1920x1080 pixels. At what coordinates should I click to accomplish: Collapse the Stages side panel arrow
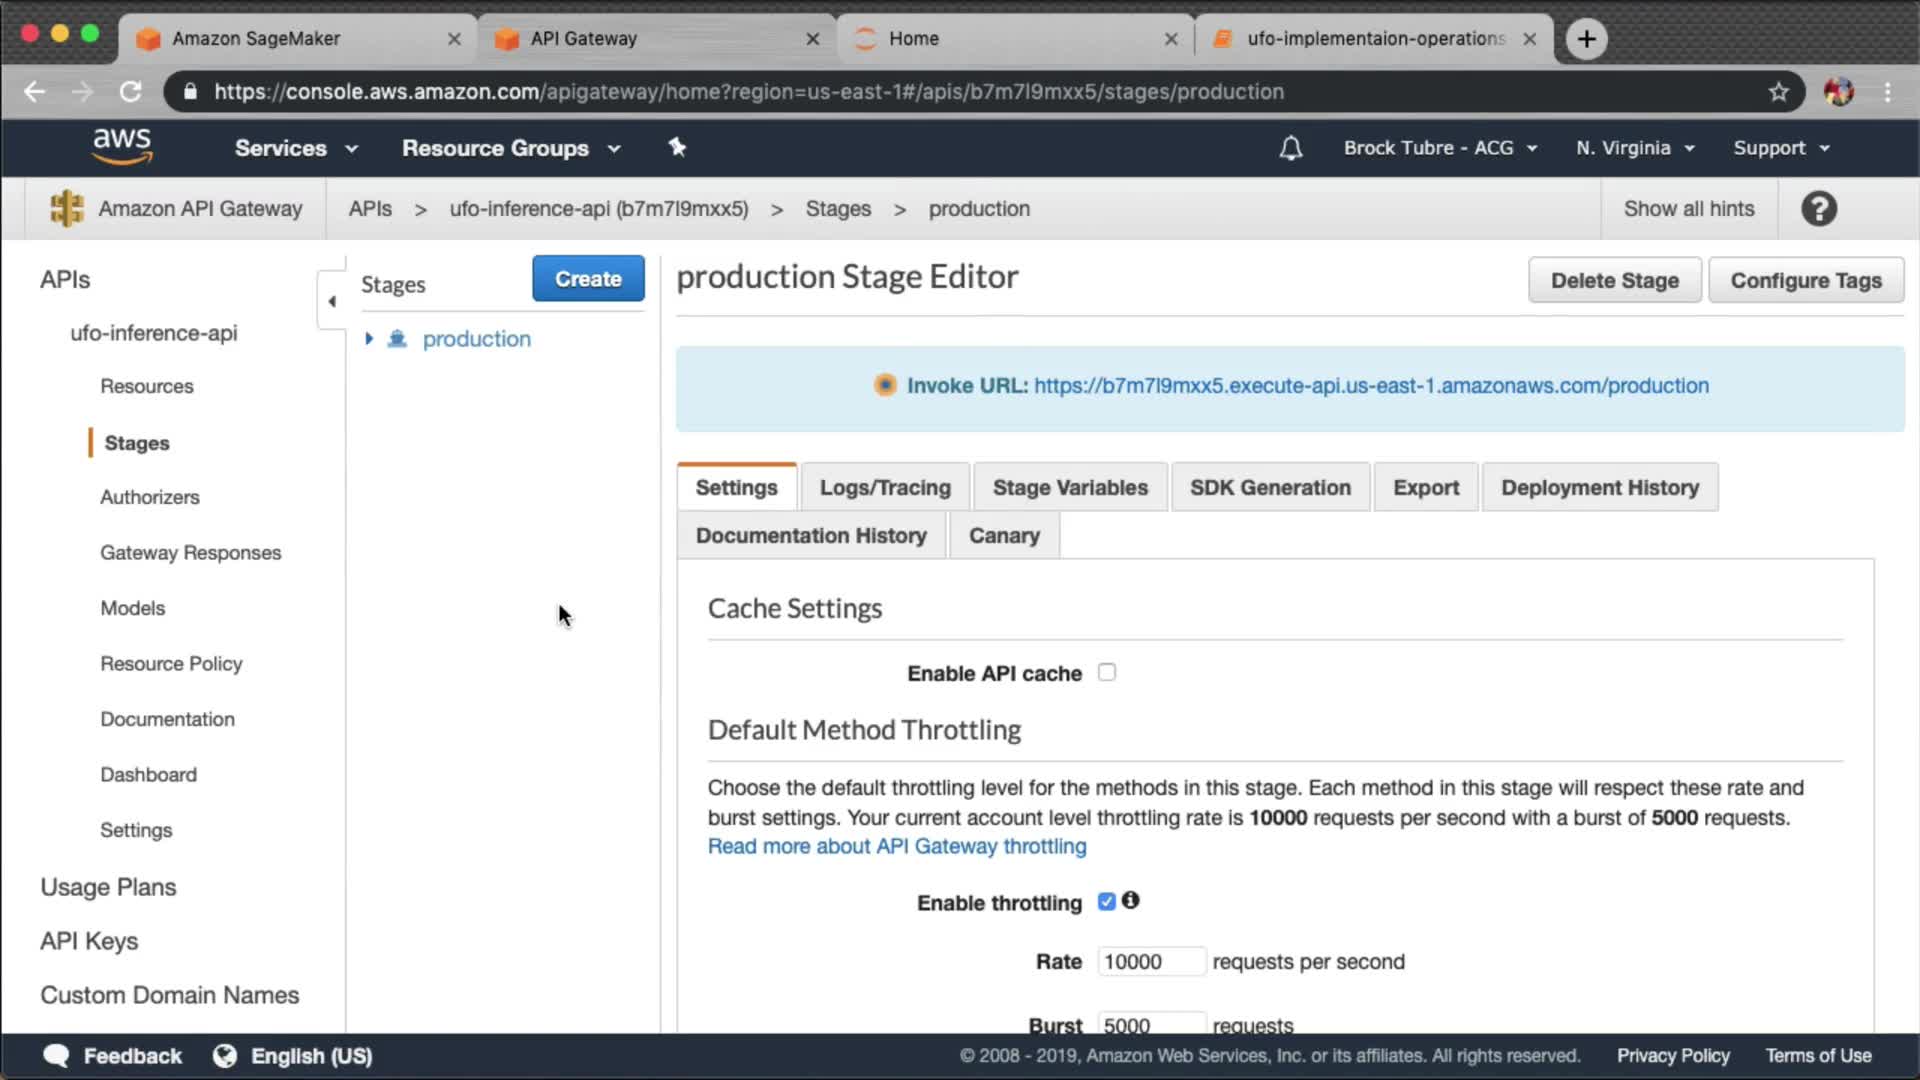332,301
